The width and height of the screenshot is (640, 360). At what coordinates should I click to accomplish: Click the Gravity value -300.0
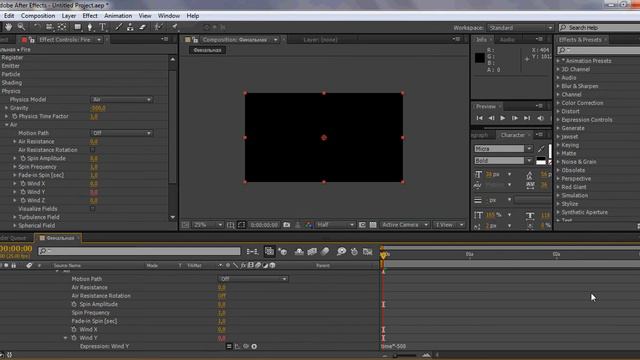[x=98, y=108]
